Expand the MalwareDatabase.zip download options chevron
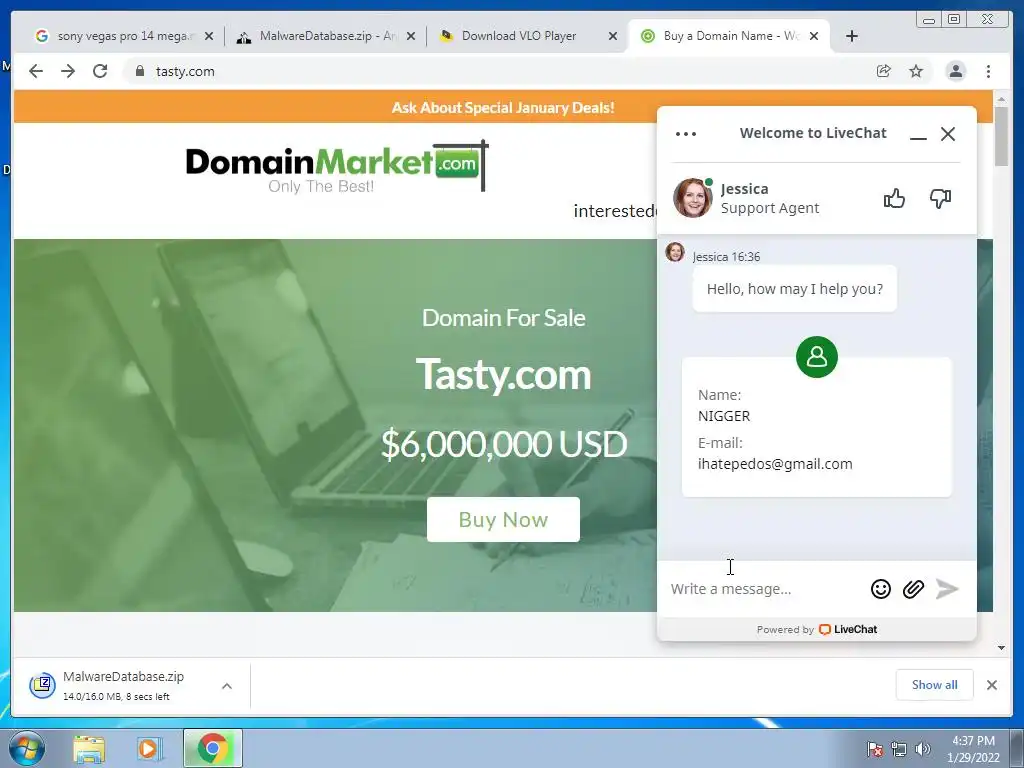This screenshot has height=768, width=1024. click(227, 686)
